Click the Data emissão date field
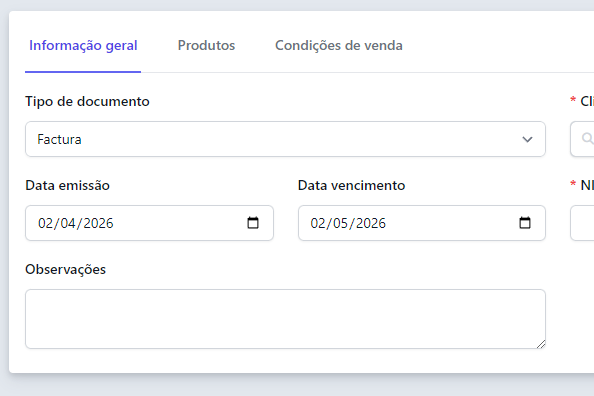This screenshot has height=396, width=594. tap(149, 223)
